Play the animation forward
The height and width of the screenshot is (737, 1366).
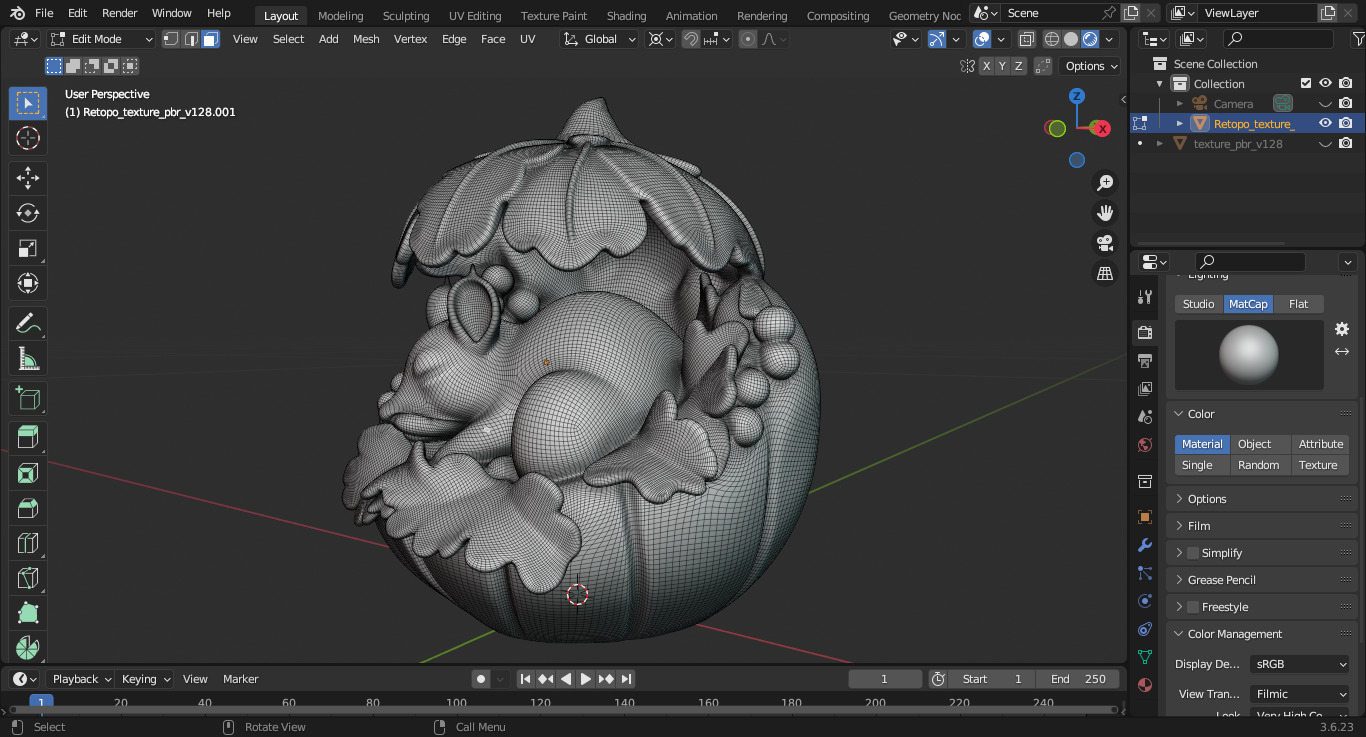586,679
